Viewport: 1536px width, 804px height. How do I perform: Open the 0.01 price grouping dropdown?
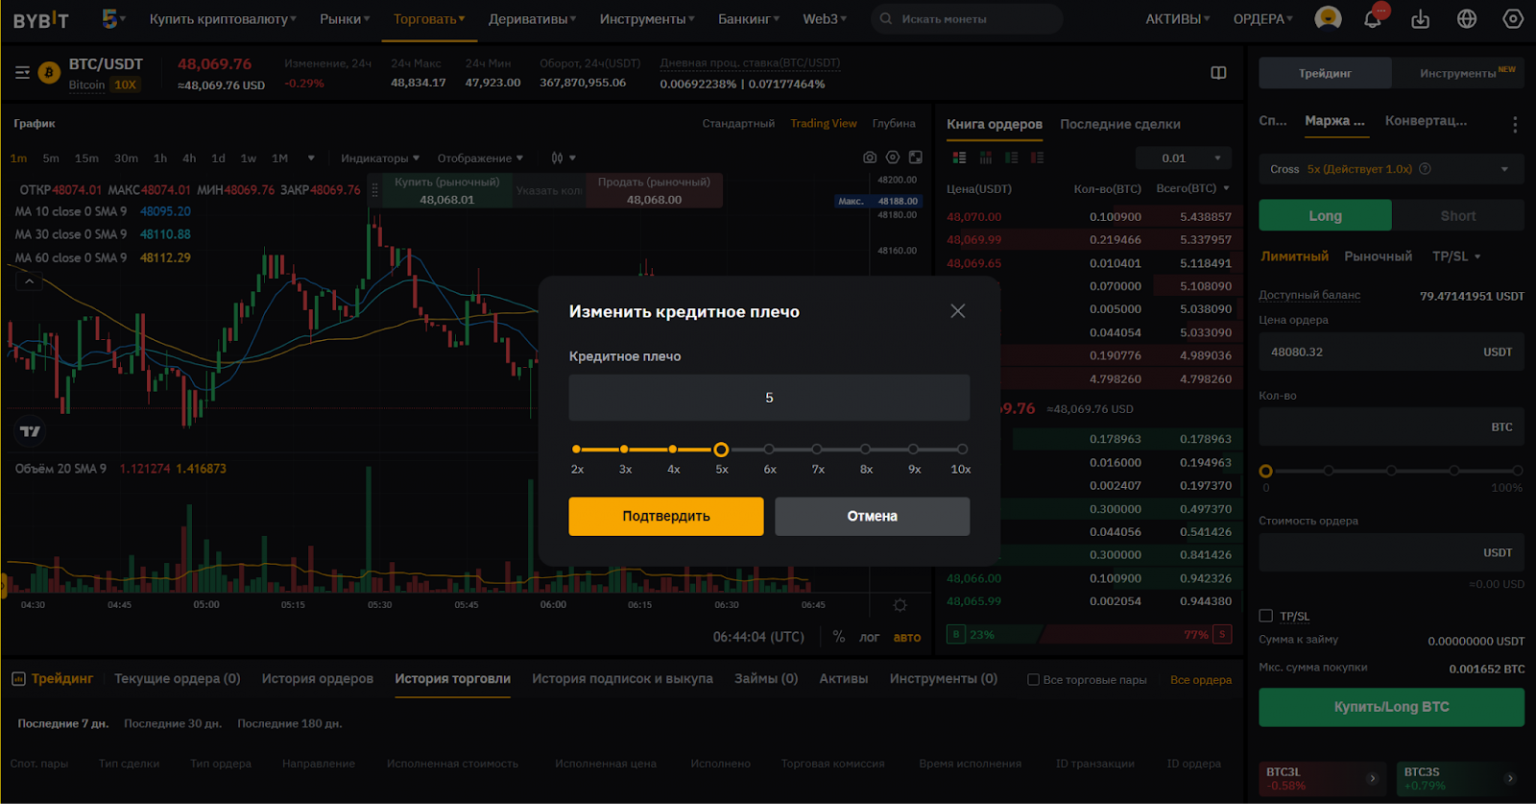[x=1183, y=158]
